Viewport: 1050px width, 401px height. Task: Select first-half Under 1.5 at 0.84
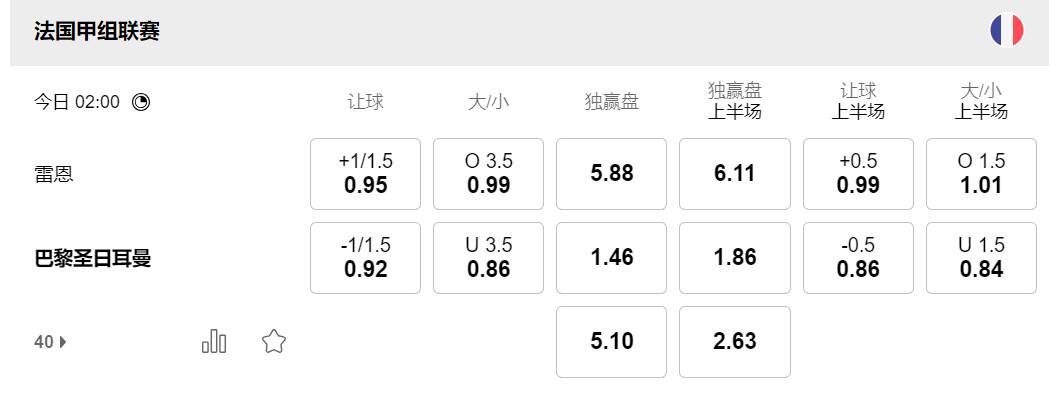point(981,258)
